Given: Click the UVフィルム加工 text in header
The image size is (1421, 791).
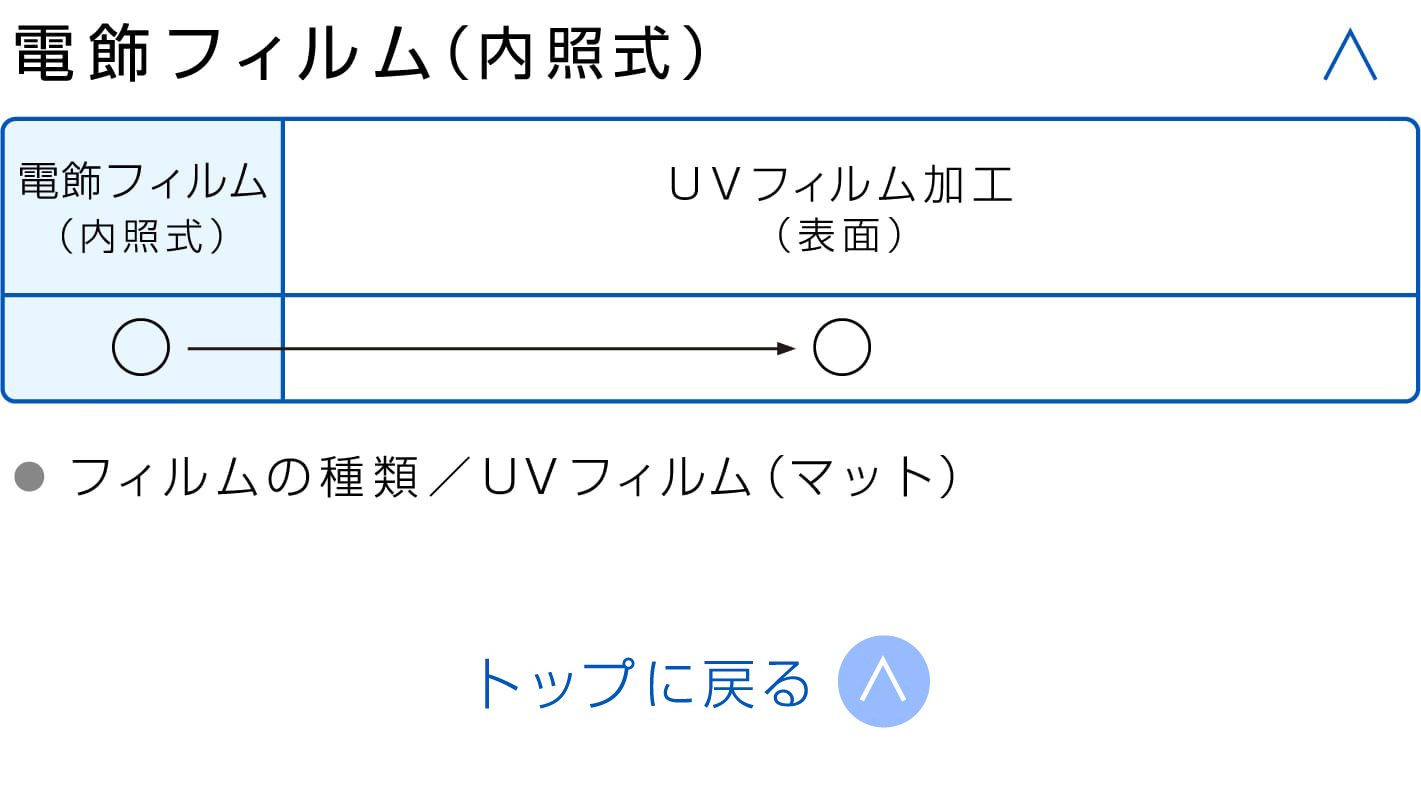Looking at the screenshot, I should (841, 185).
